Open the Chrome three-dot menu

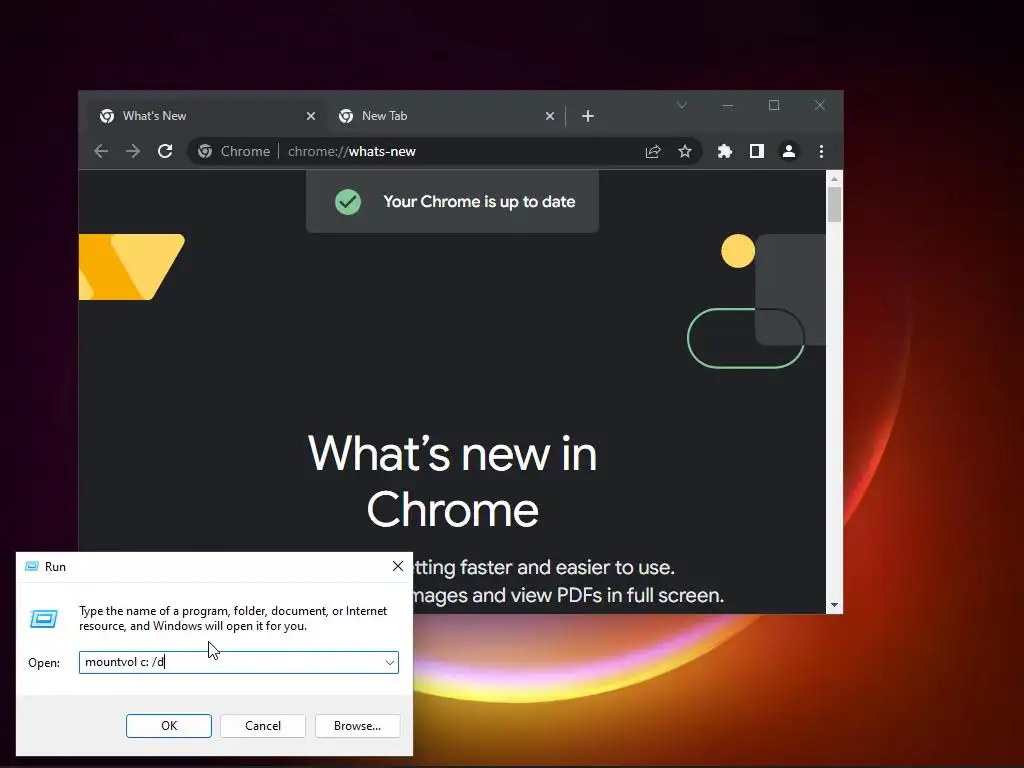tap(821, 152)
